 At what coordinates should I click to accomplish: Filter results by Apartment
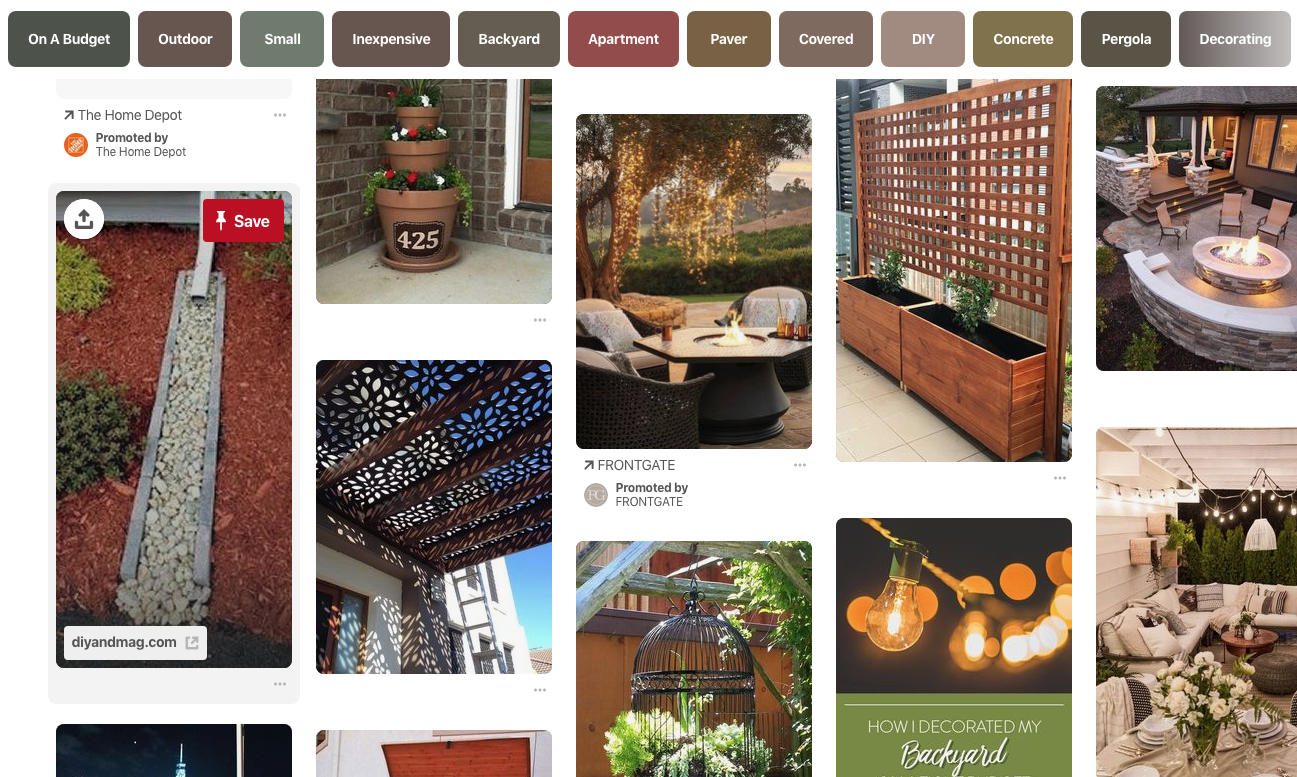[x=624, y=39]
